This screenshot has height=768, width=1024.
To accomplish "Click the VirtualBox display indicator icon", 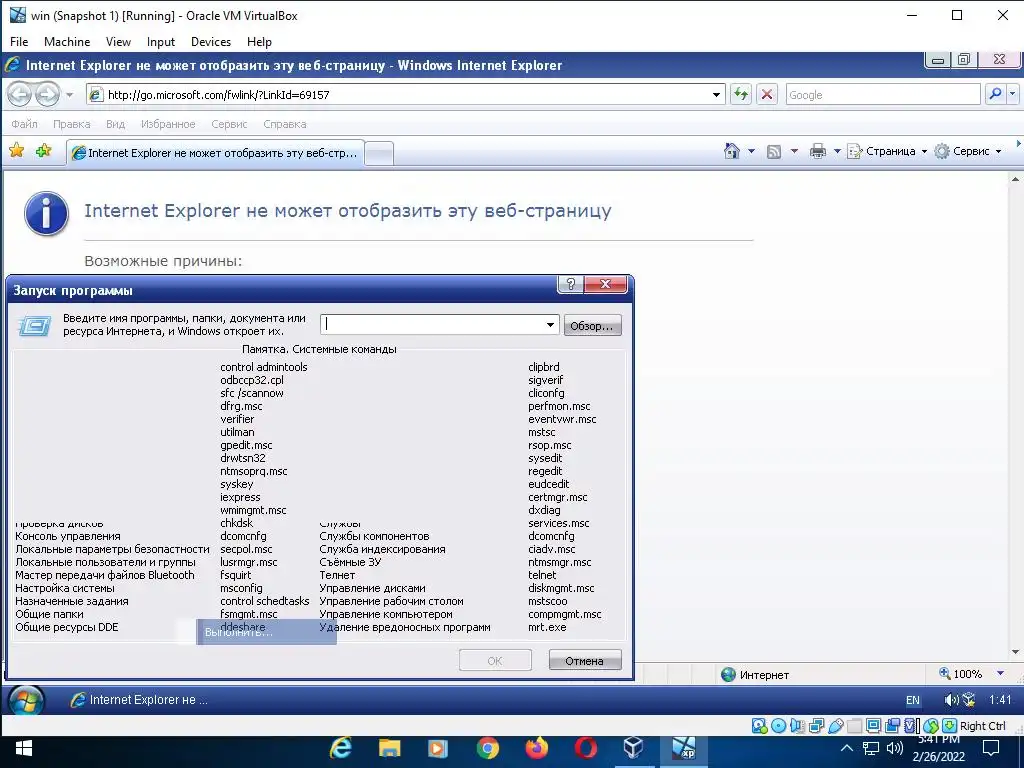I will click(874, 726).
